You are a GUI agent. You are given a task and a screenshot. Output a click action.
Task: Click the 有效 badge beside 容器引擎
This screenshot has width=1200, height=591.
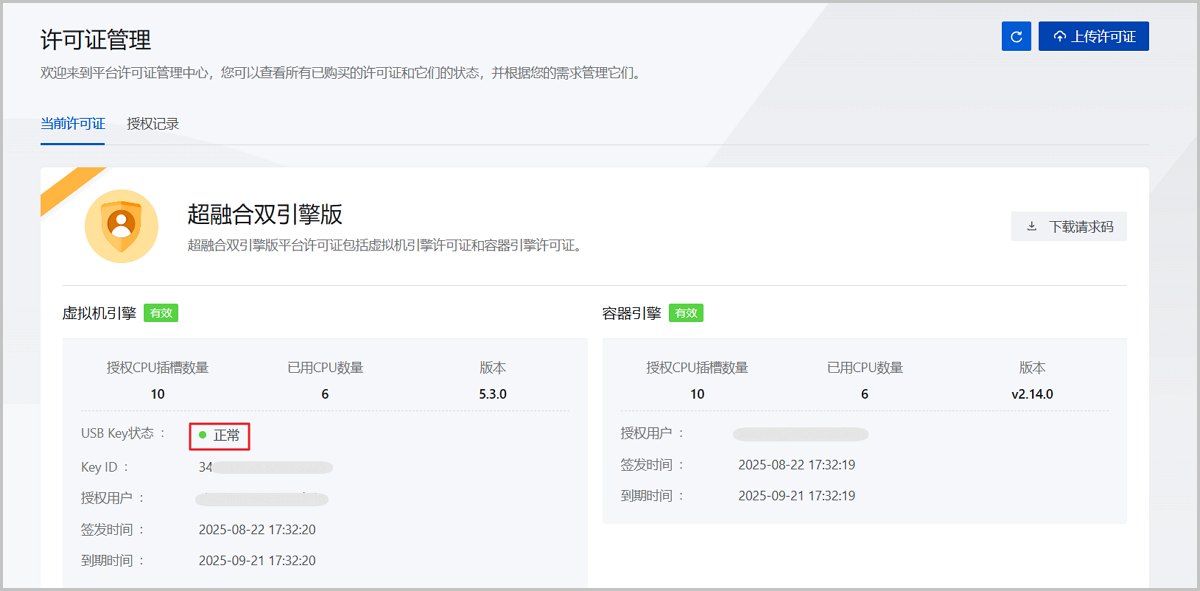coord(686,313)
